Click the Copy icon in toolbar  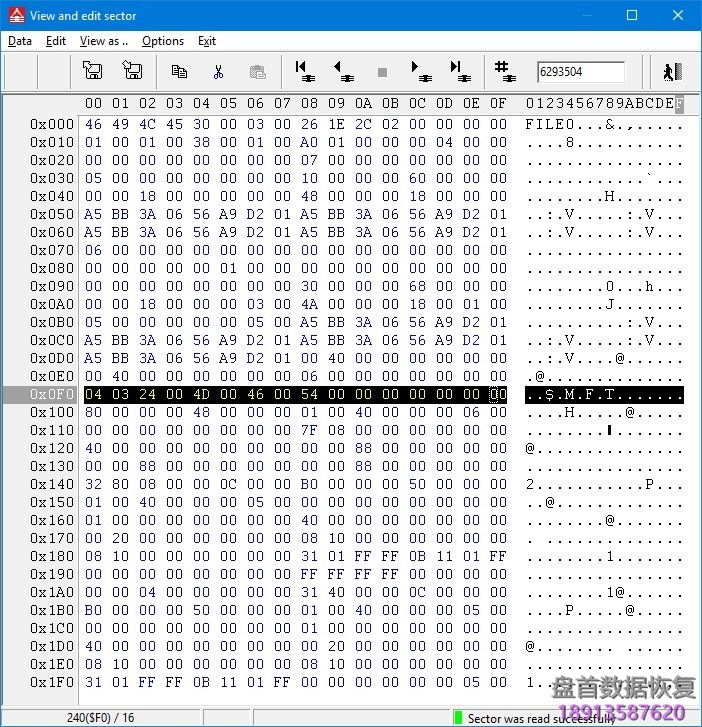pyautogui.click(x=179, y=71)
